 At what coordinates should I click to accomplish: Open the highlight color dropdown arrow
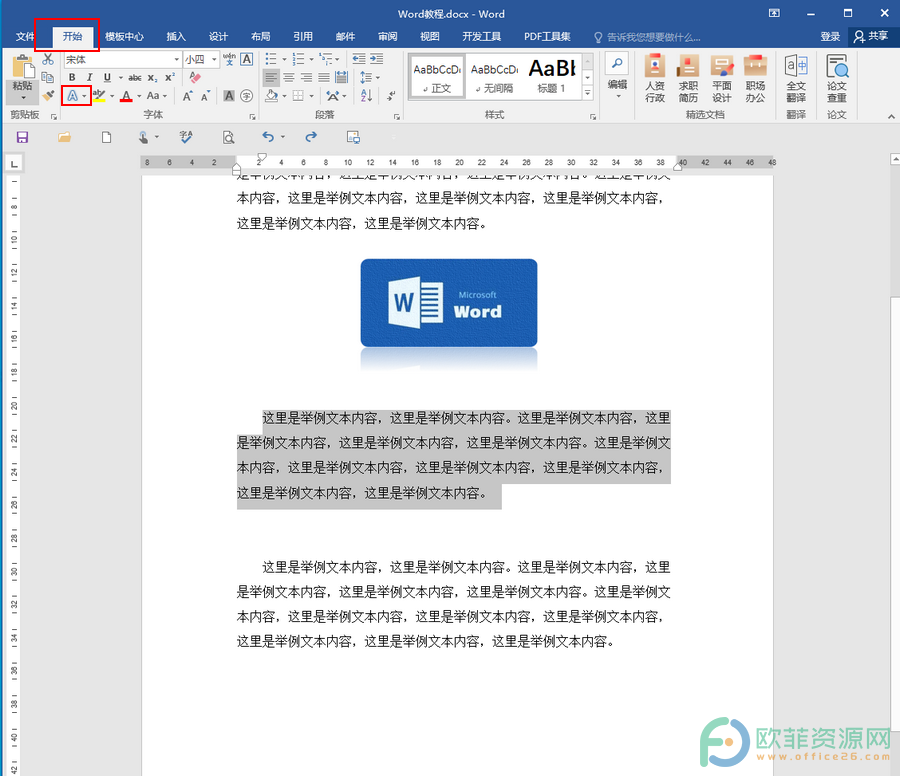pyautogui.click(x=112, y=96)
